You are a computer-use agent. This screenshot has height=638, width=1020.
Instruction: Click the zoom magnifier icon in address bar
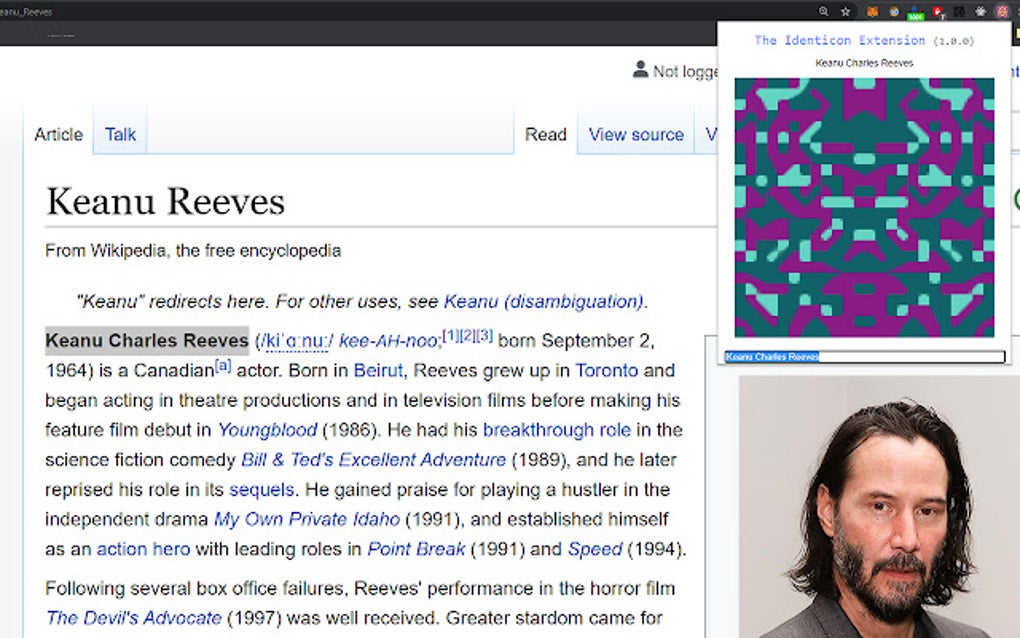click(x=824, y=11)
